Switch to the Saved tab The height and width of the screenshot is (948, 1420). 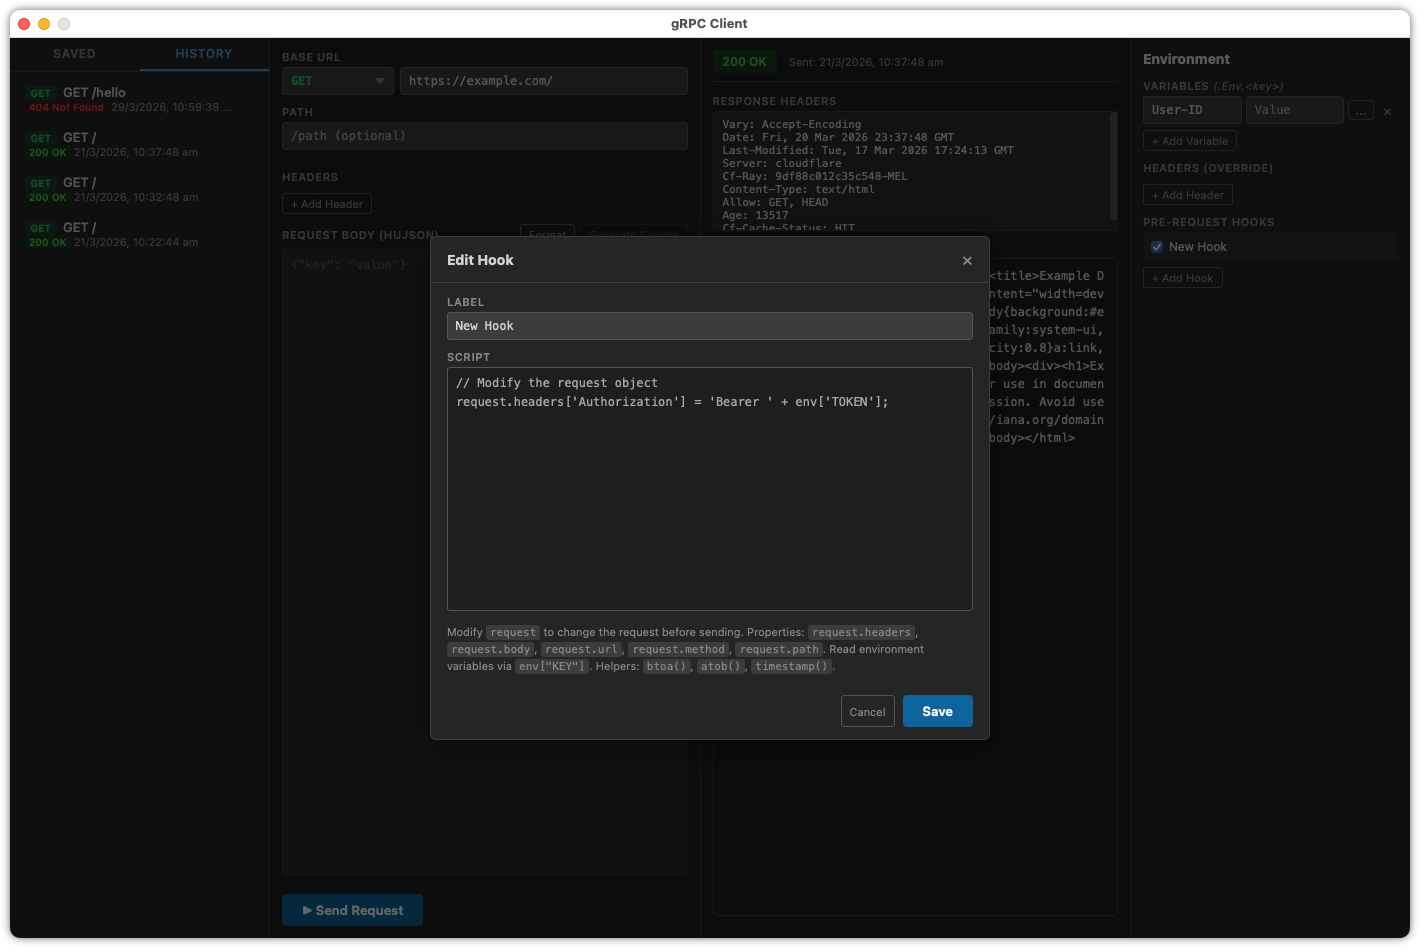click(75, 54)
